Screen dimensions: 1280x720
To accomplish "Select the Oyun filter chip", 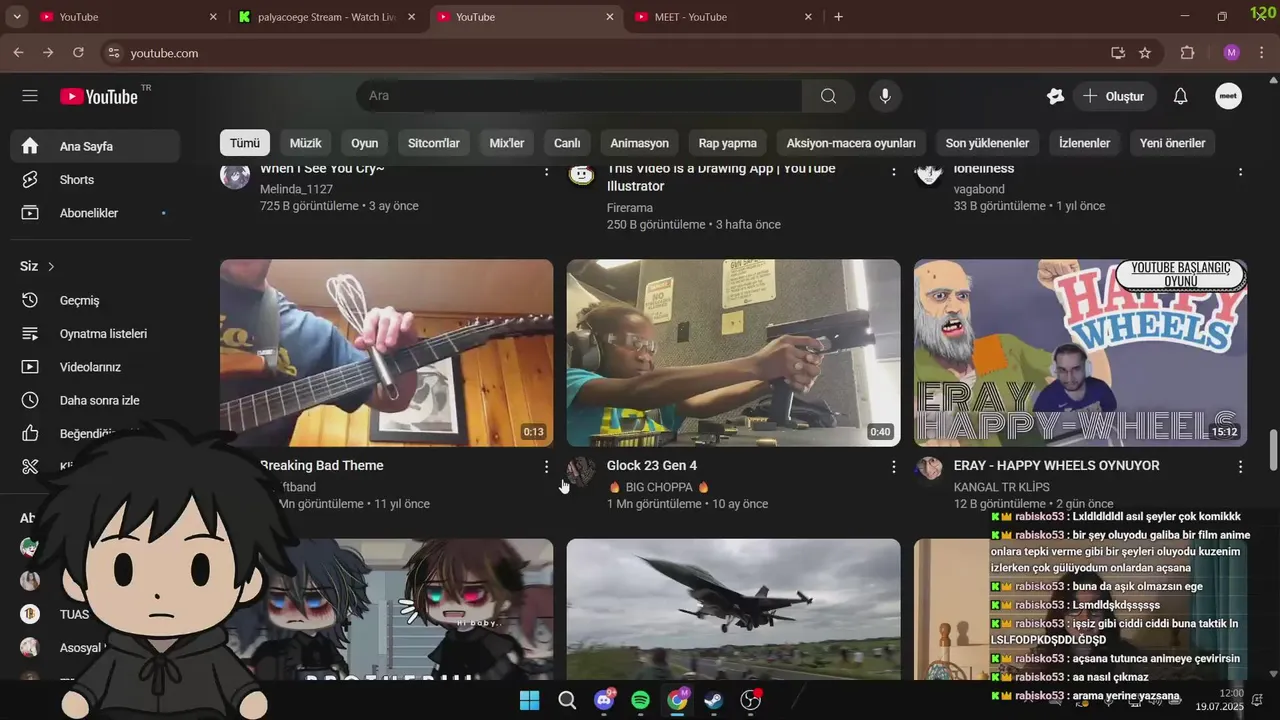I will (x=365, y=143).
